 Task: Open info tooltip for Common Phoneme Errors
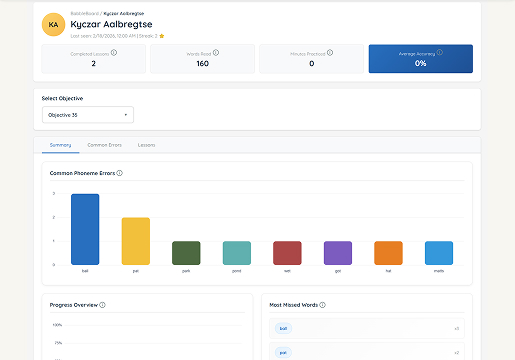click(120, 173)
